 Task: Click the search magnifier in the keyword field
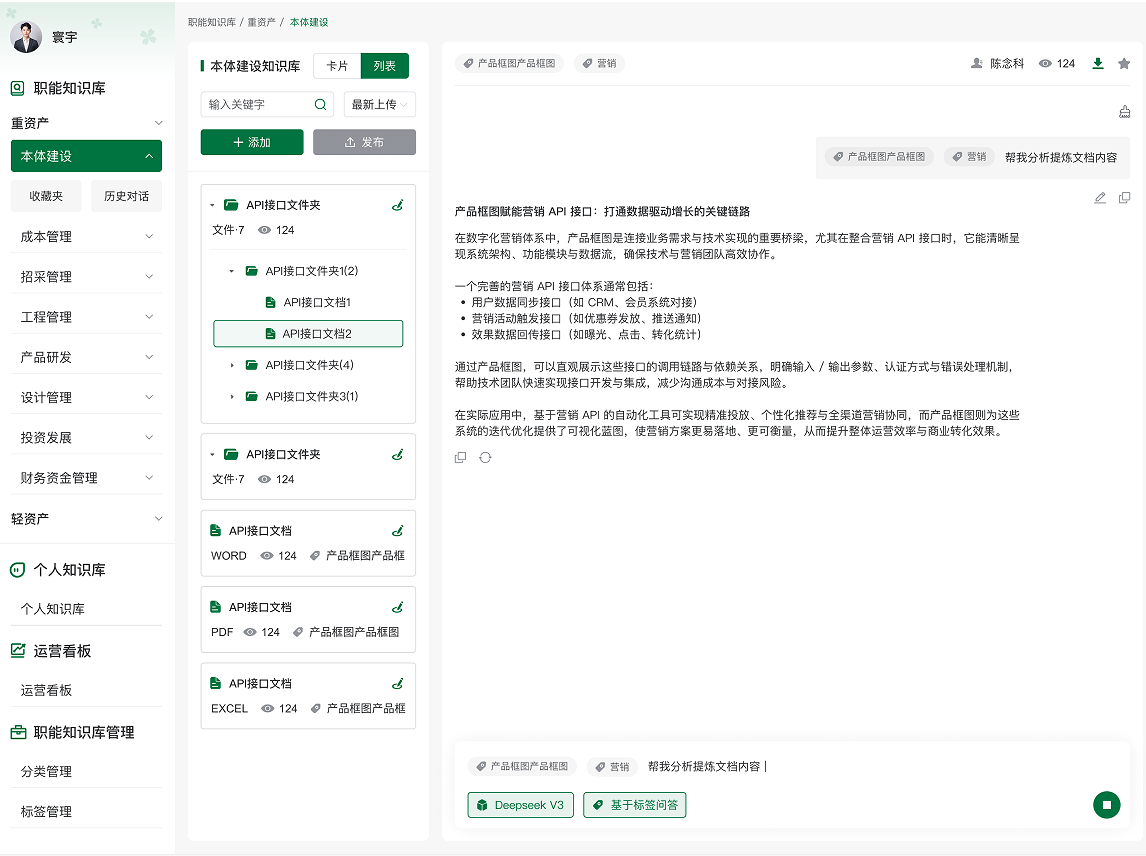click(320, 105)
